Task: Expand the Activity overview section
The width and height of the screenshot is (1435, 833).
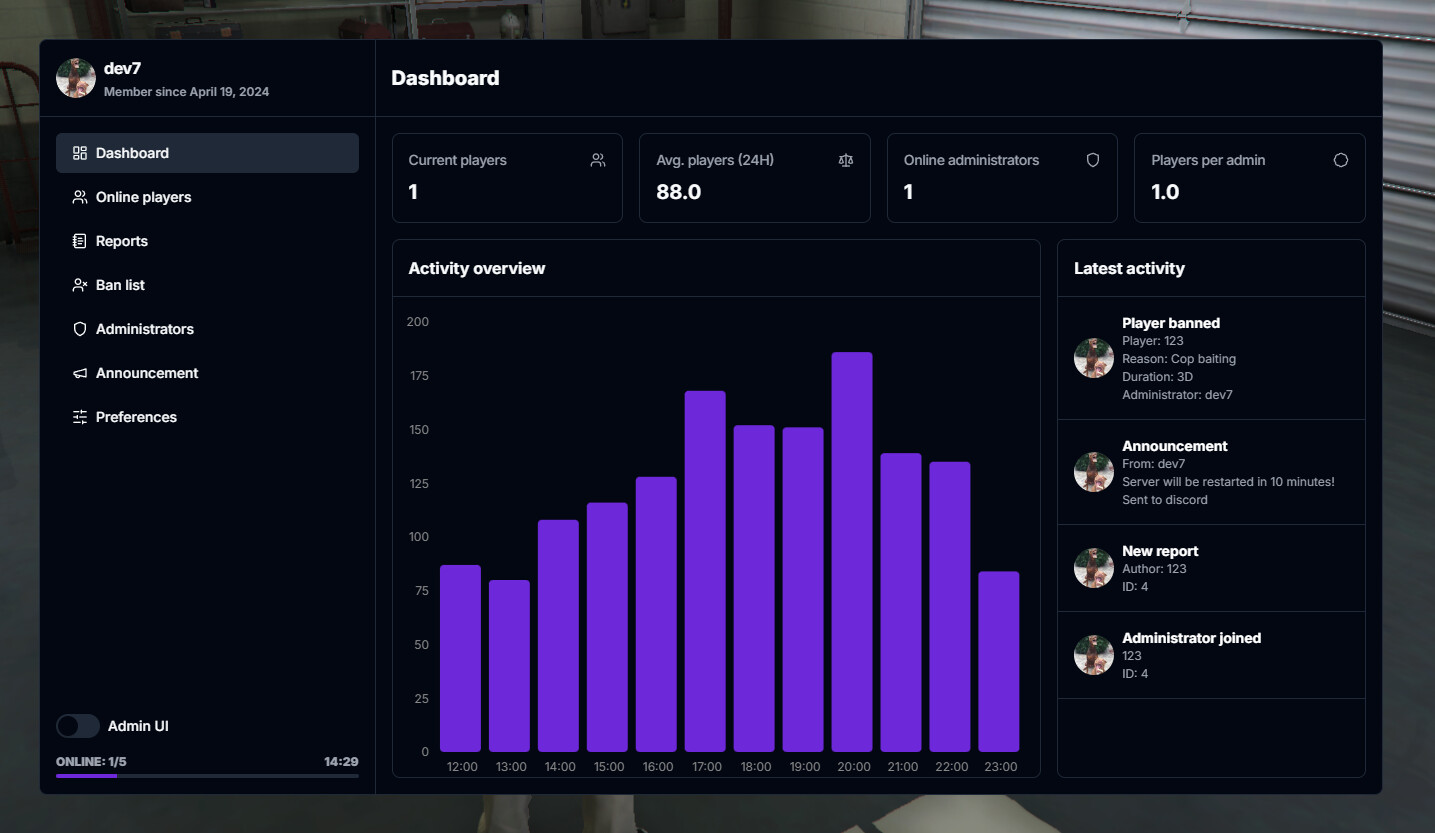Action: pos(476,267)
